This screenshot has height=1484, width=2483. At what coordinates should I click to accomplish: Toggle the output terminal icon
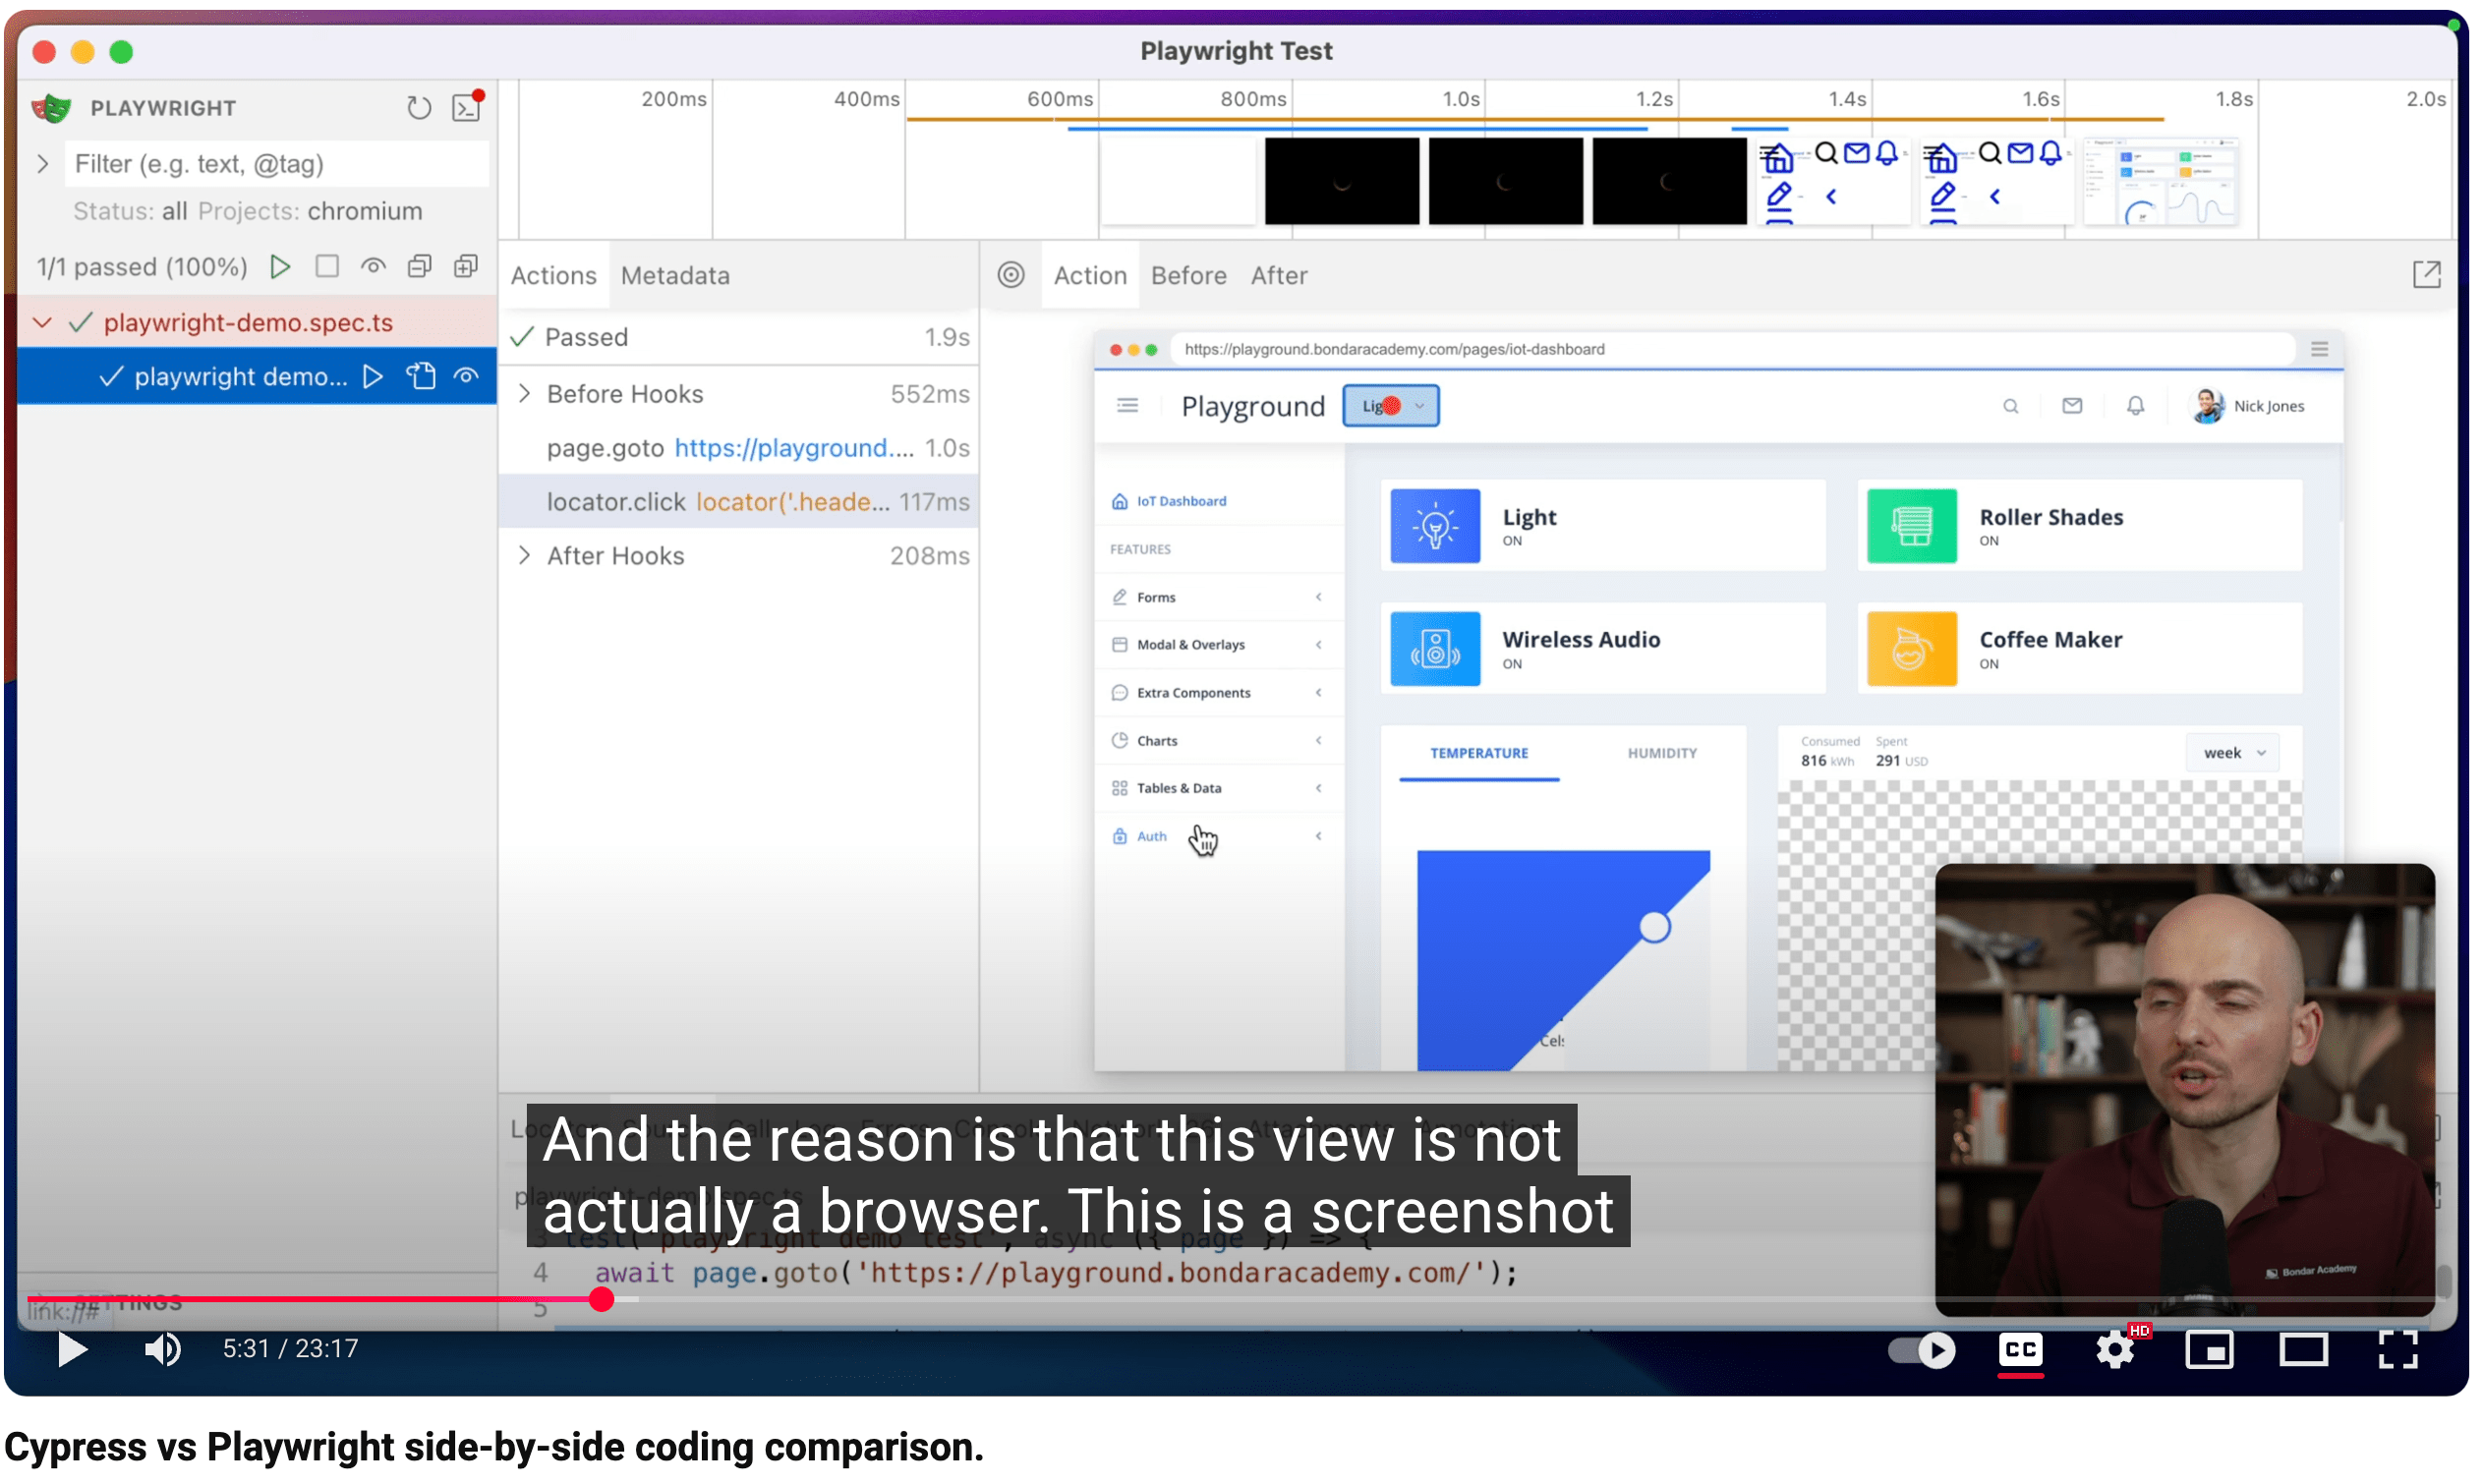[467, 108]
